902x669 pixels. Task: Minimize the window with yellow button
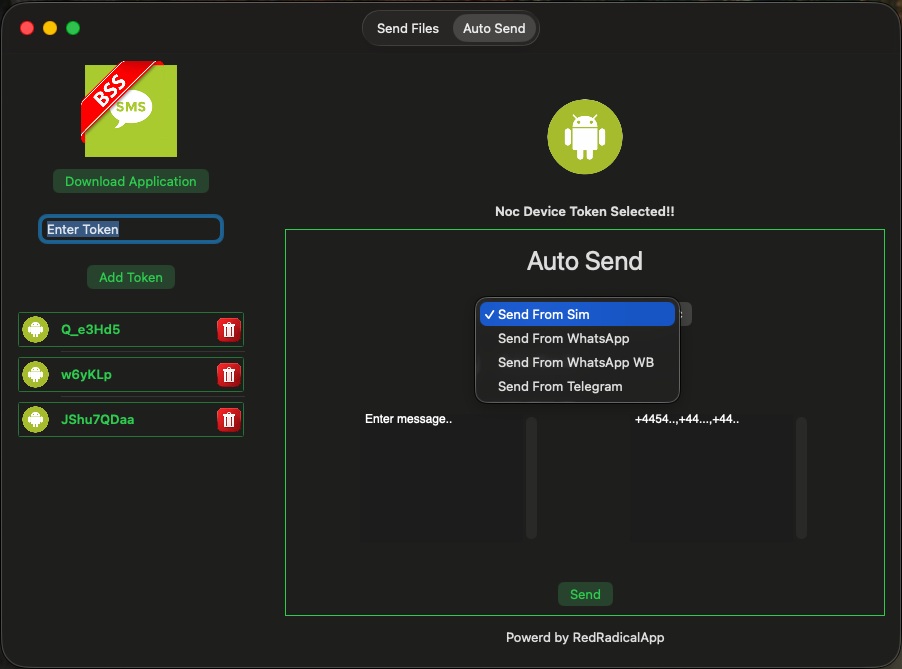pos(50,28)
